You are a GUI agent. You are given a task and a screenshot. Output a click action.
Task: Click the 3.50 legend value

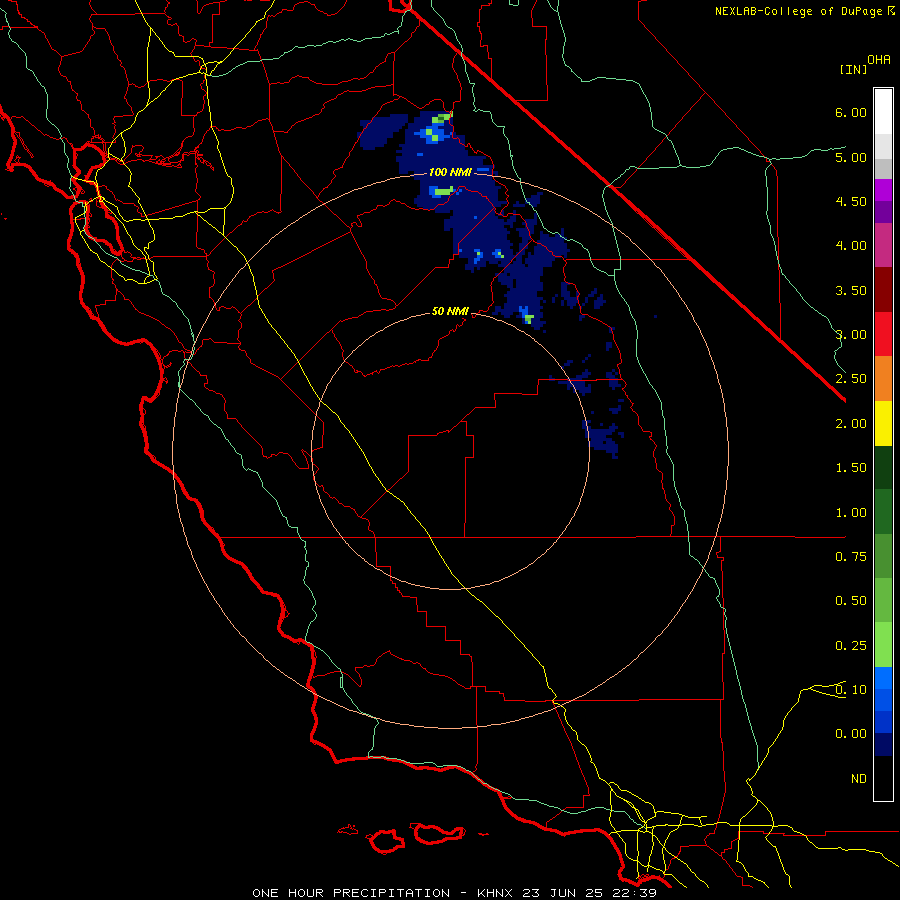tap(851, 290)
